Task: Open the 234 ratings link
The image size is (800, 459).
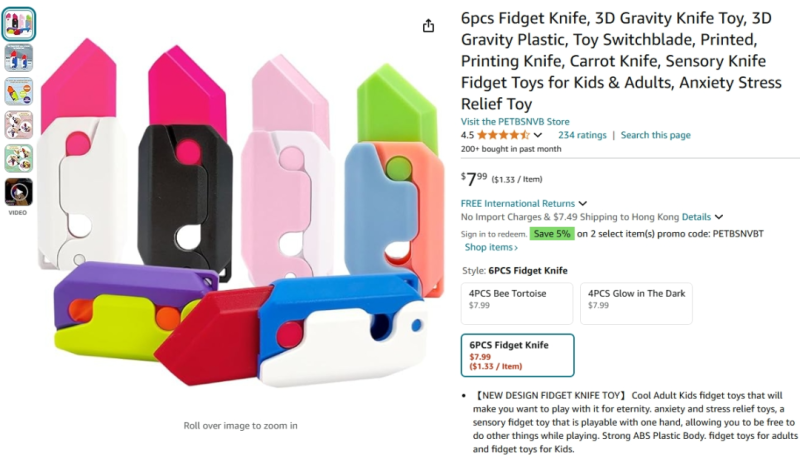Action: 582,135
